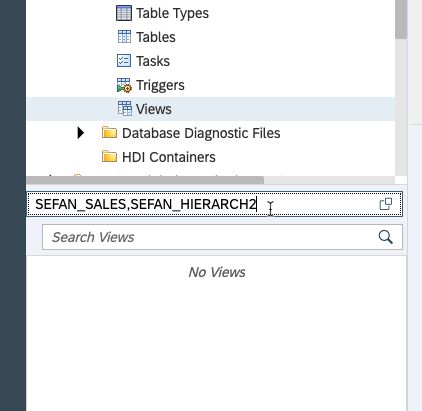Focus the Search Views input field
This screenshot has width=422, height=411.
tap(222, 237)
